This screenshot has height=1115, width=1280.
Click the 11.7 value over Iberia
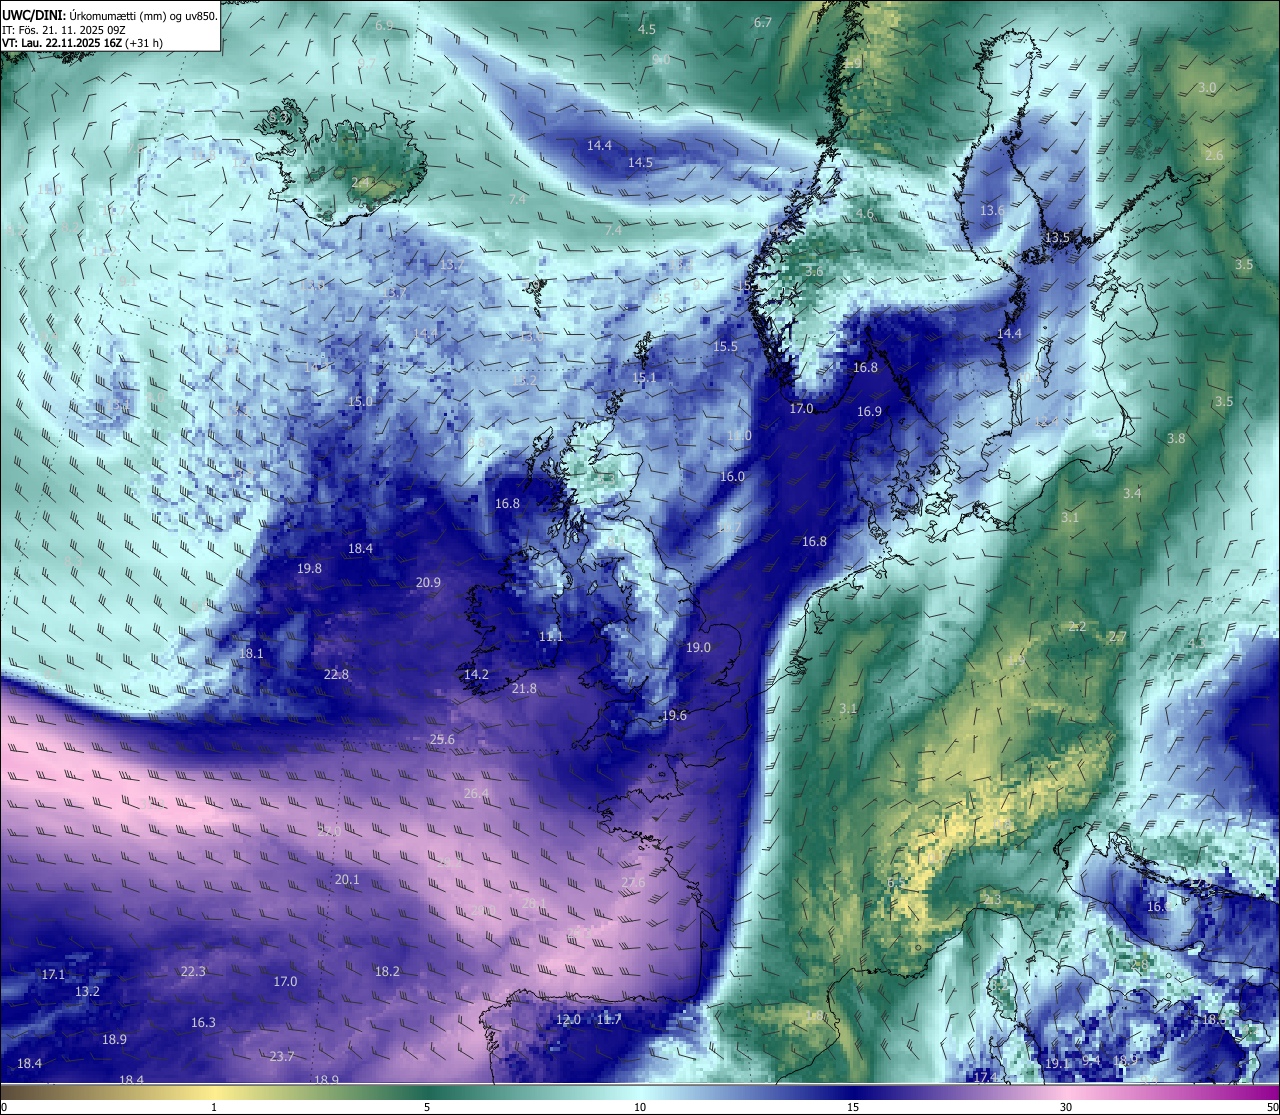tap(609, 1019)
